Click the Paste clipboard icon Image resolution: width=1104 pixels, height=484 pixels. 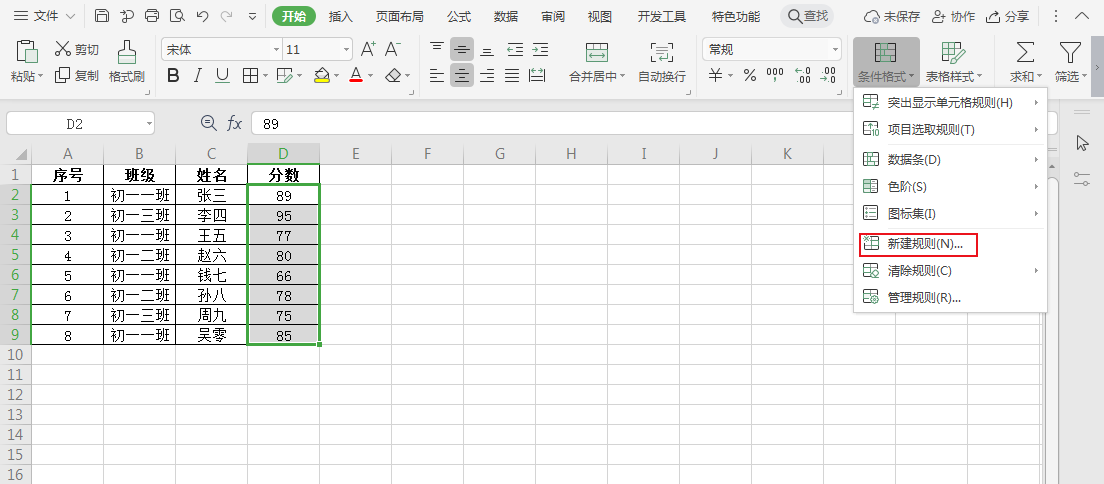pos(27,52)
